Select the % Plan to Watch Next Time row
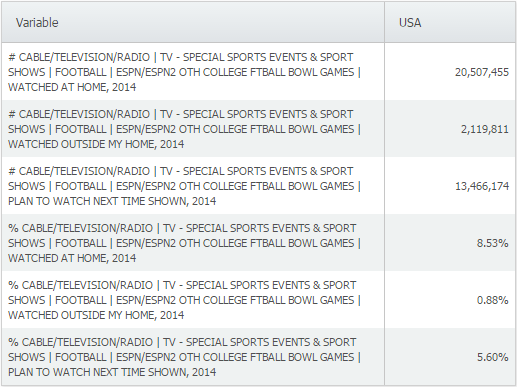Image resolution: width=517 pixels, height=387 pixels. [258, 357]
